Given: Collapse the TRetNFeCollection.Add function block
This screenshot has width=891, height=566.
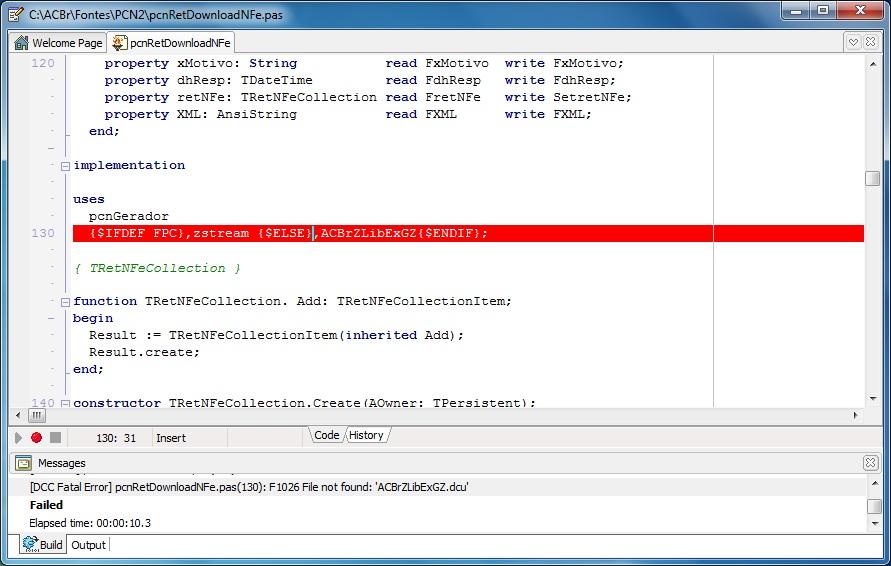Looking at the screenshot, I should coord(65,302).
